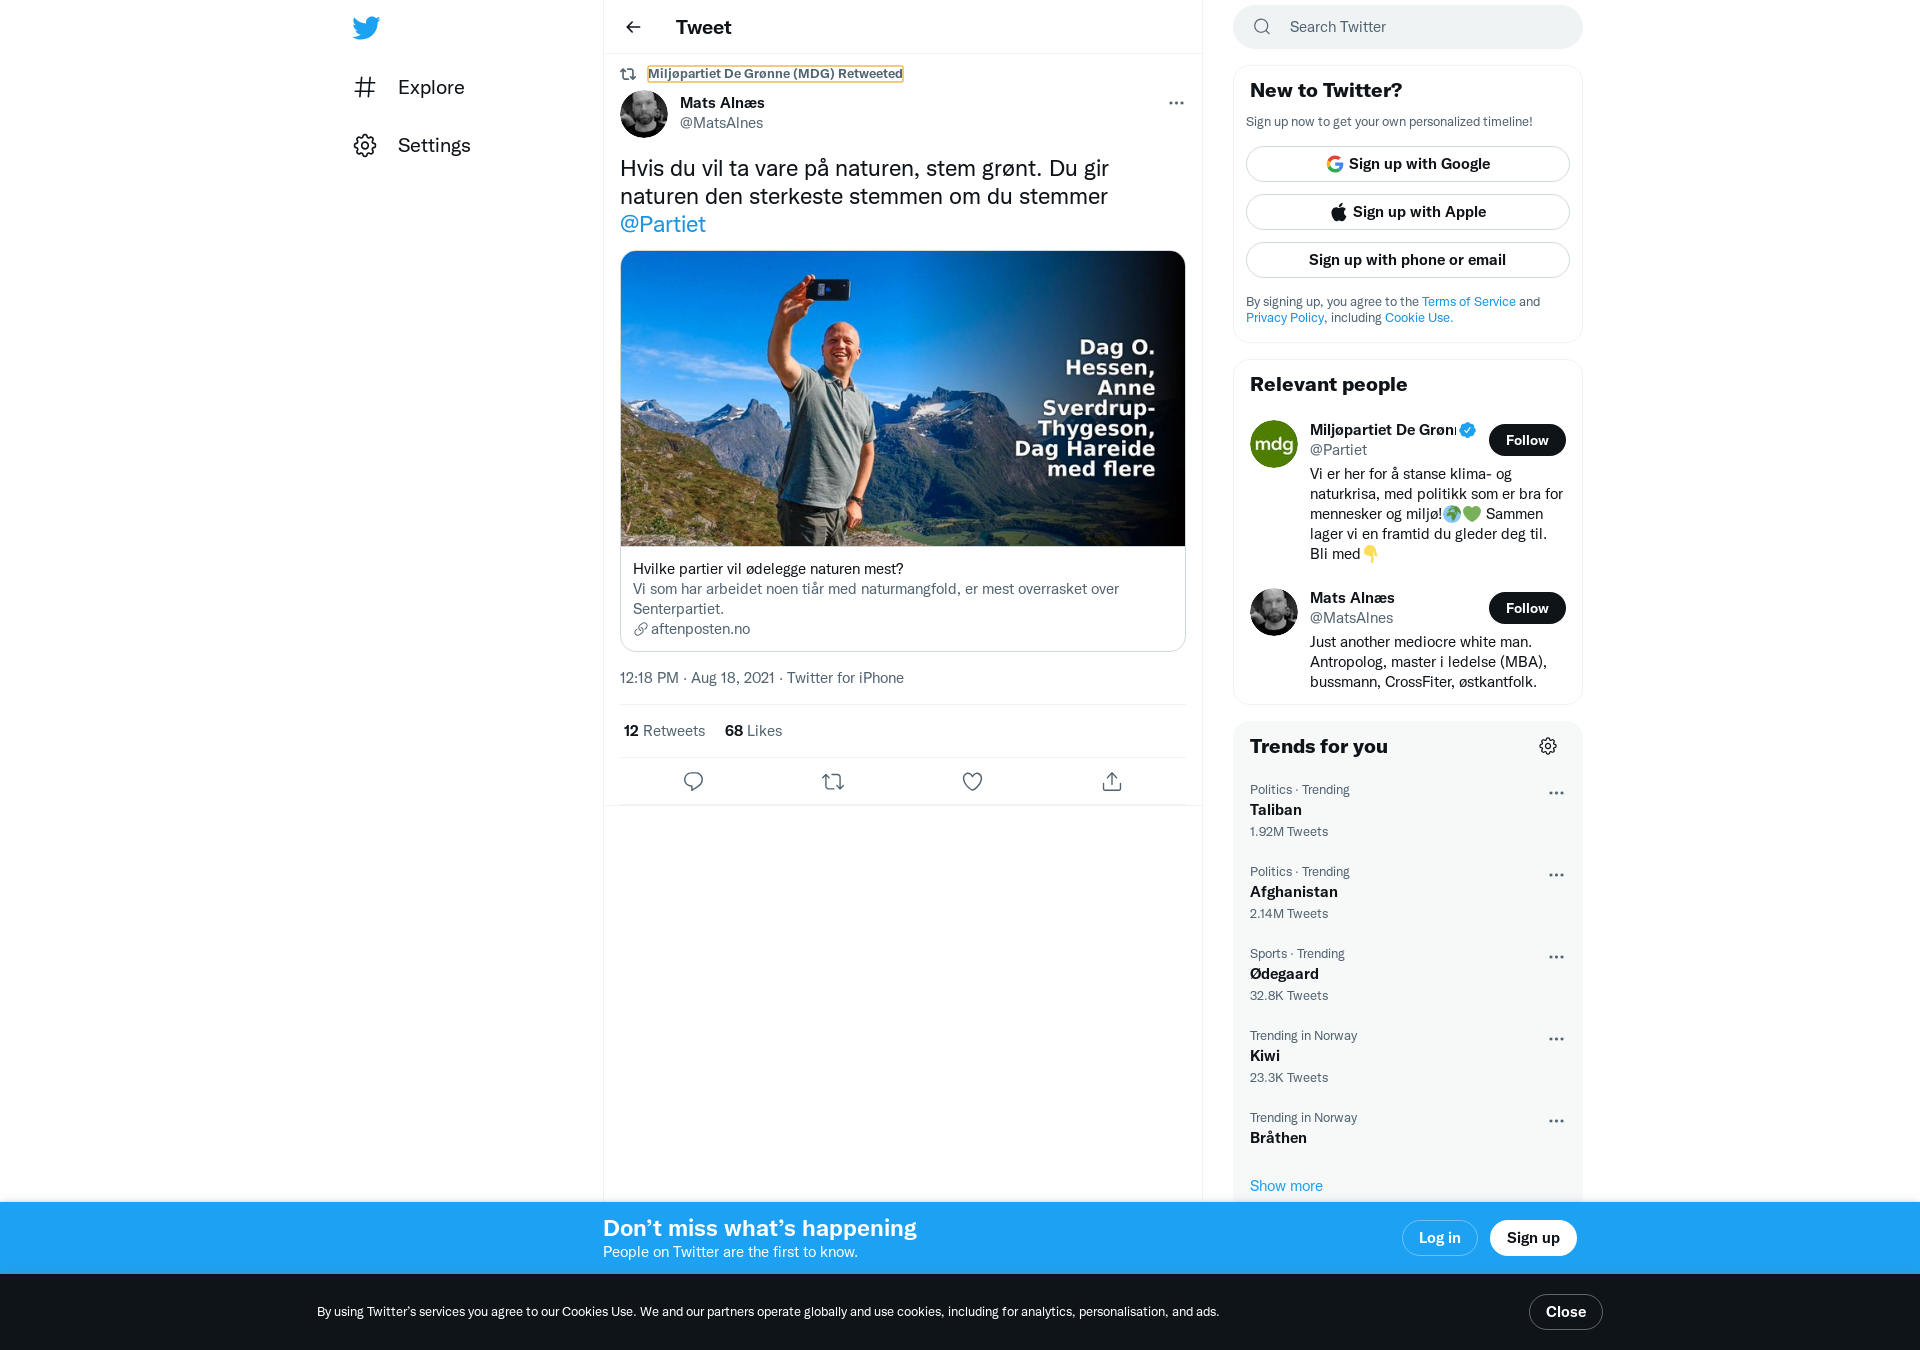Open Trends settings gear icon

point(1548,746)
